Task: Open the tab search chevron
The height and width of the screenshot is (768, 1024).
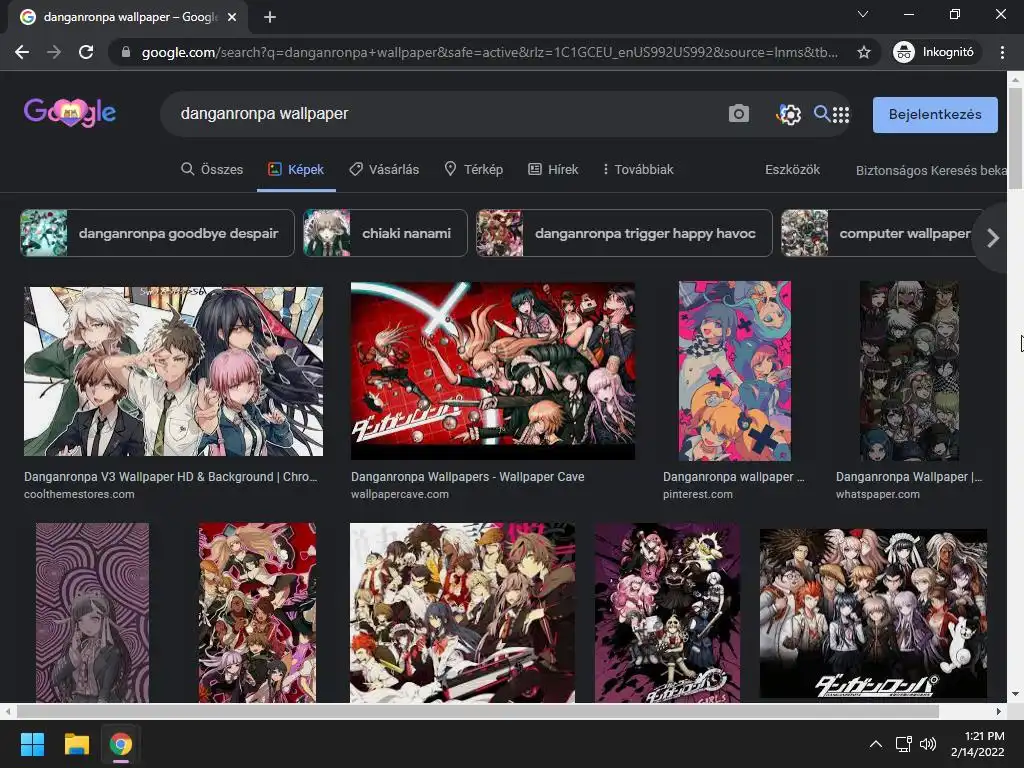Action: click(x=863, y=14)
